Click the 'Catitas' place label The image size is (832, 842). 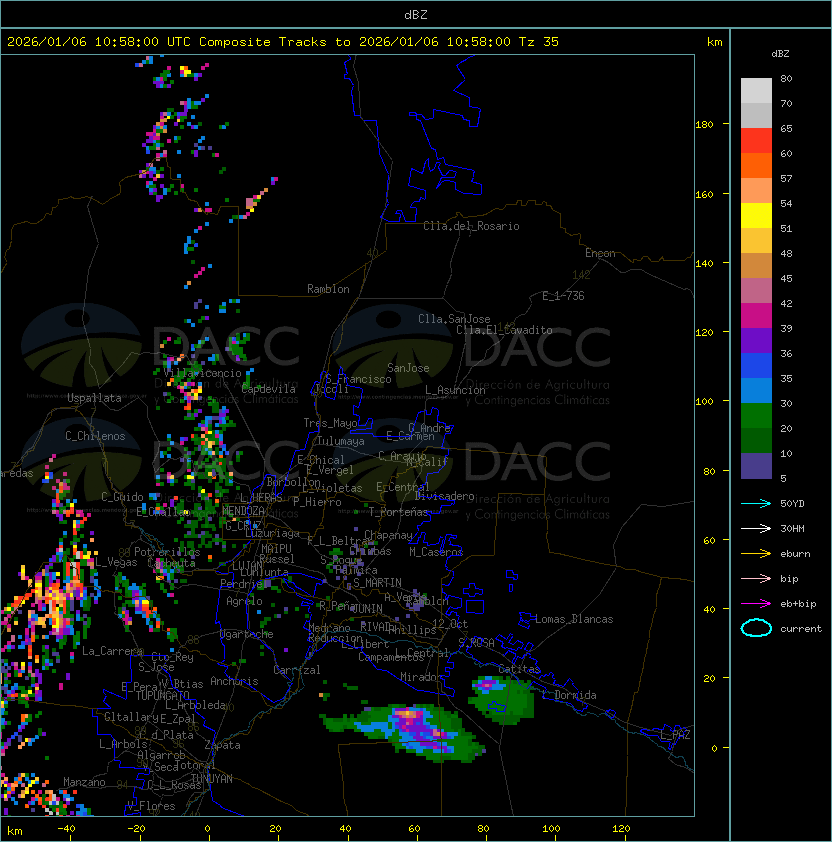tap(519, 669)
